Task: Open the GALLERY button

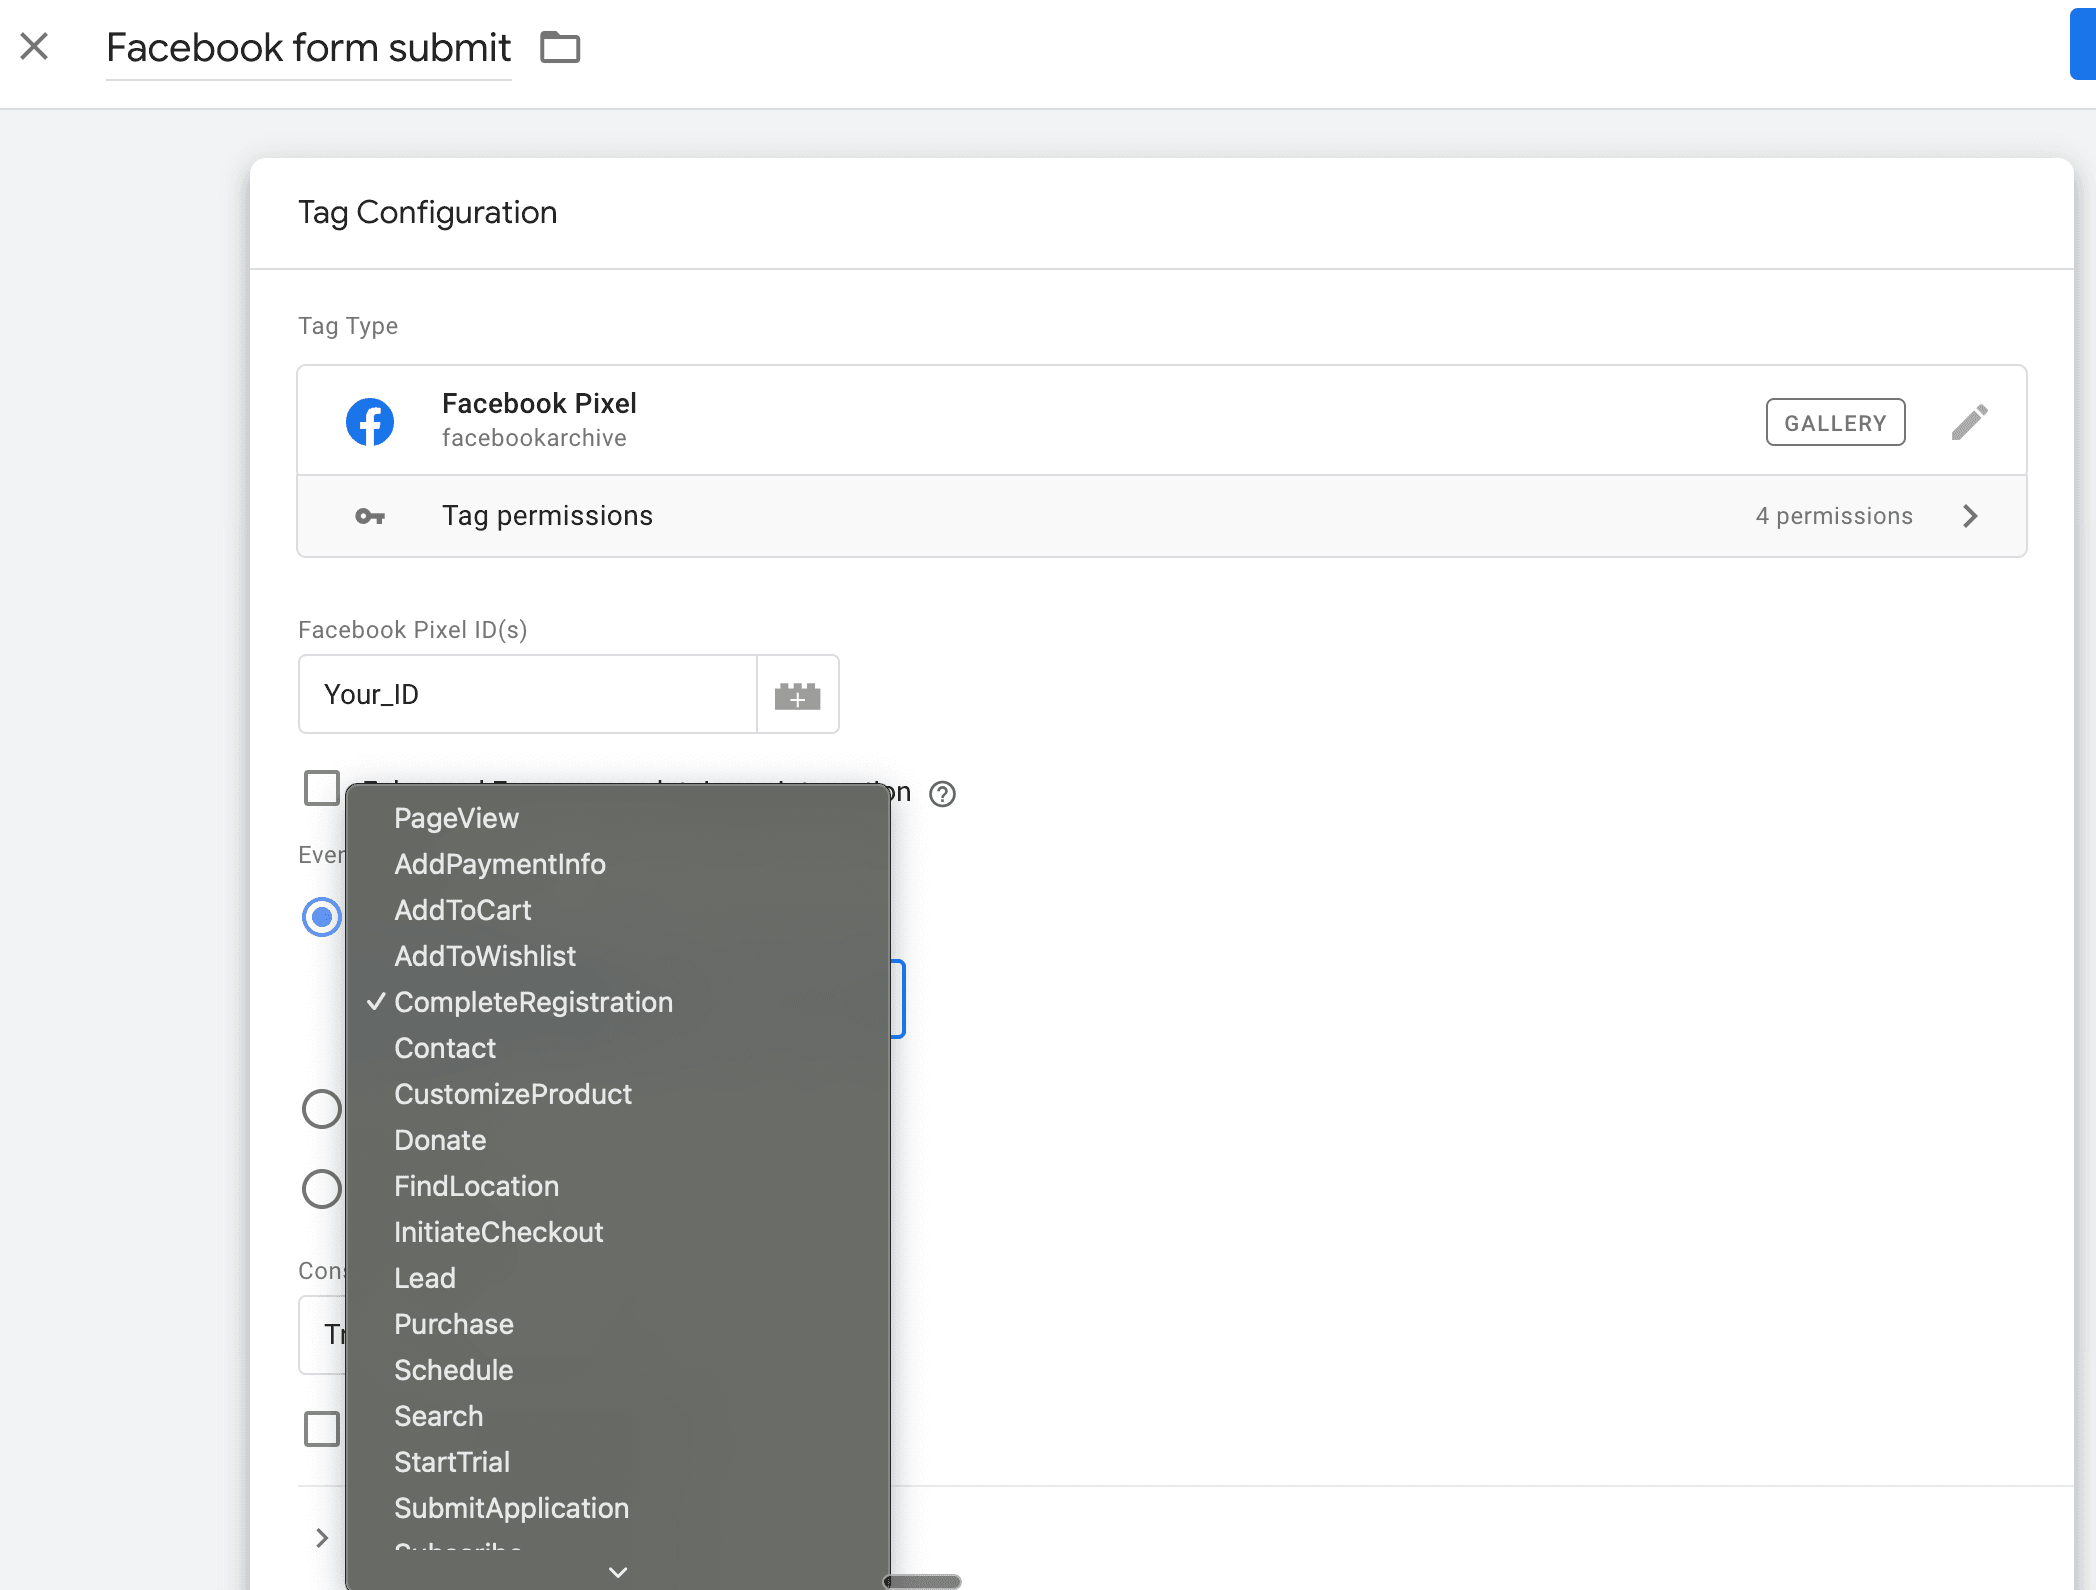Action: 1835,422
